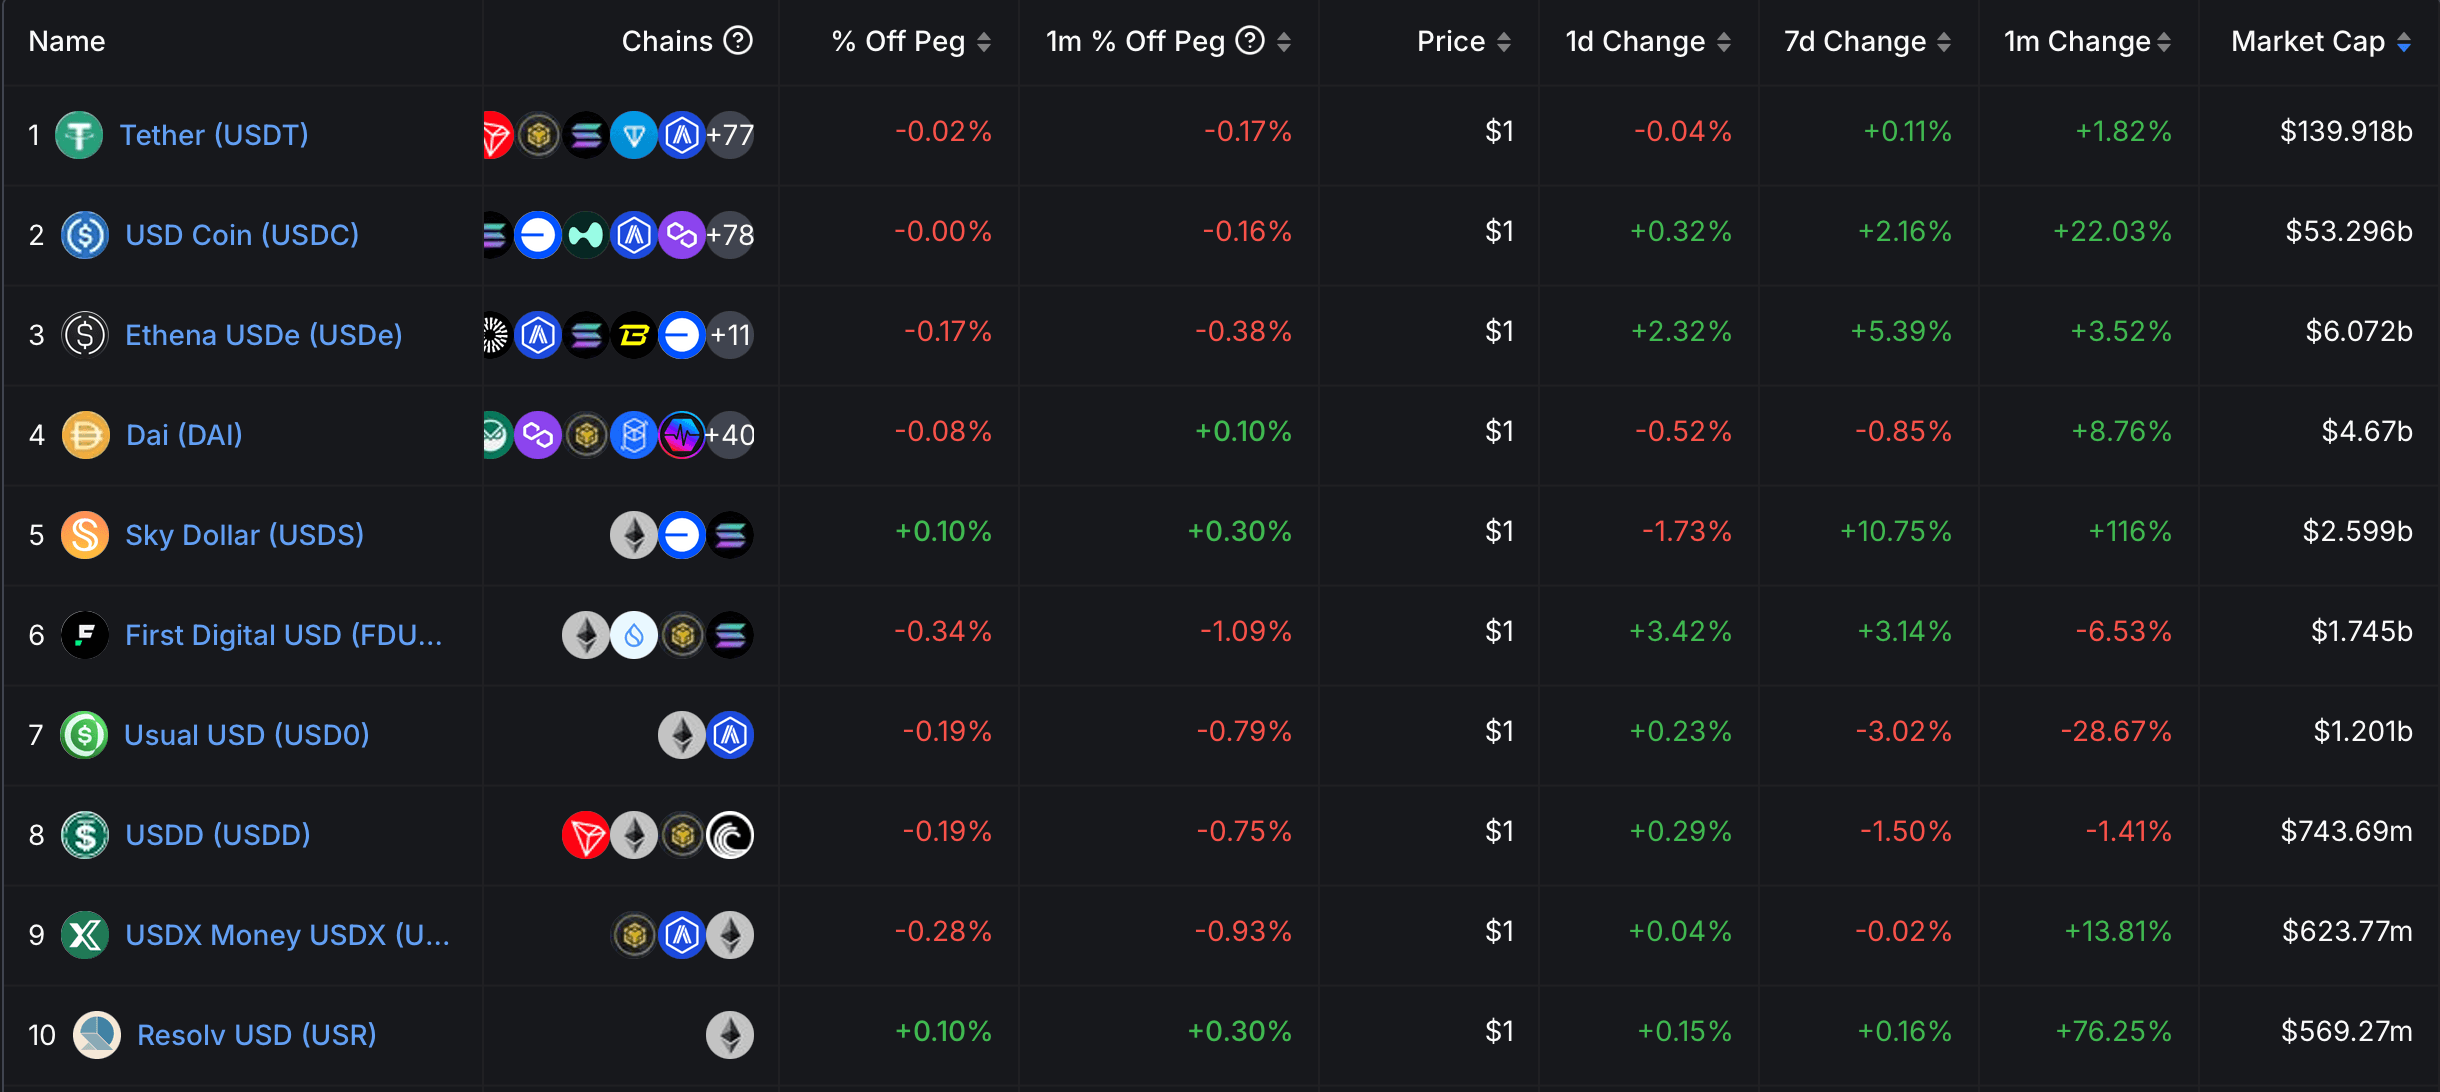Image resolution: width=2440 pixels, height=1092 pixels.
Task: Click the Ethereum chain icon in Resolv USD row
Action: click(730, 1035)
